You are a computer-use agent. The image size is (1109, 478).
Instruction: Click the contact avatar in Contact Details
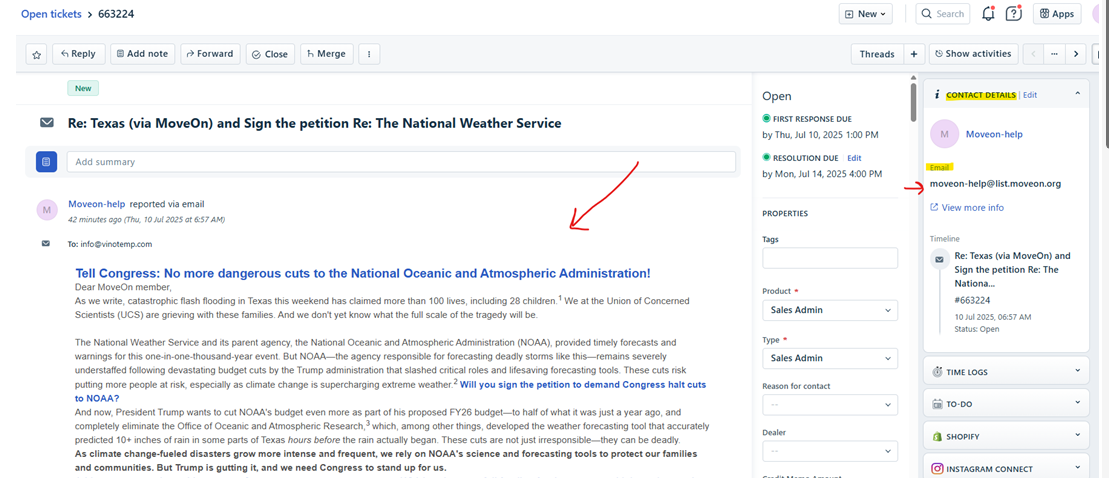pyautogui.click(x=944, y=134)
